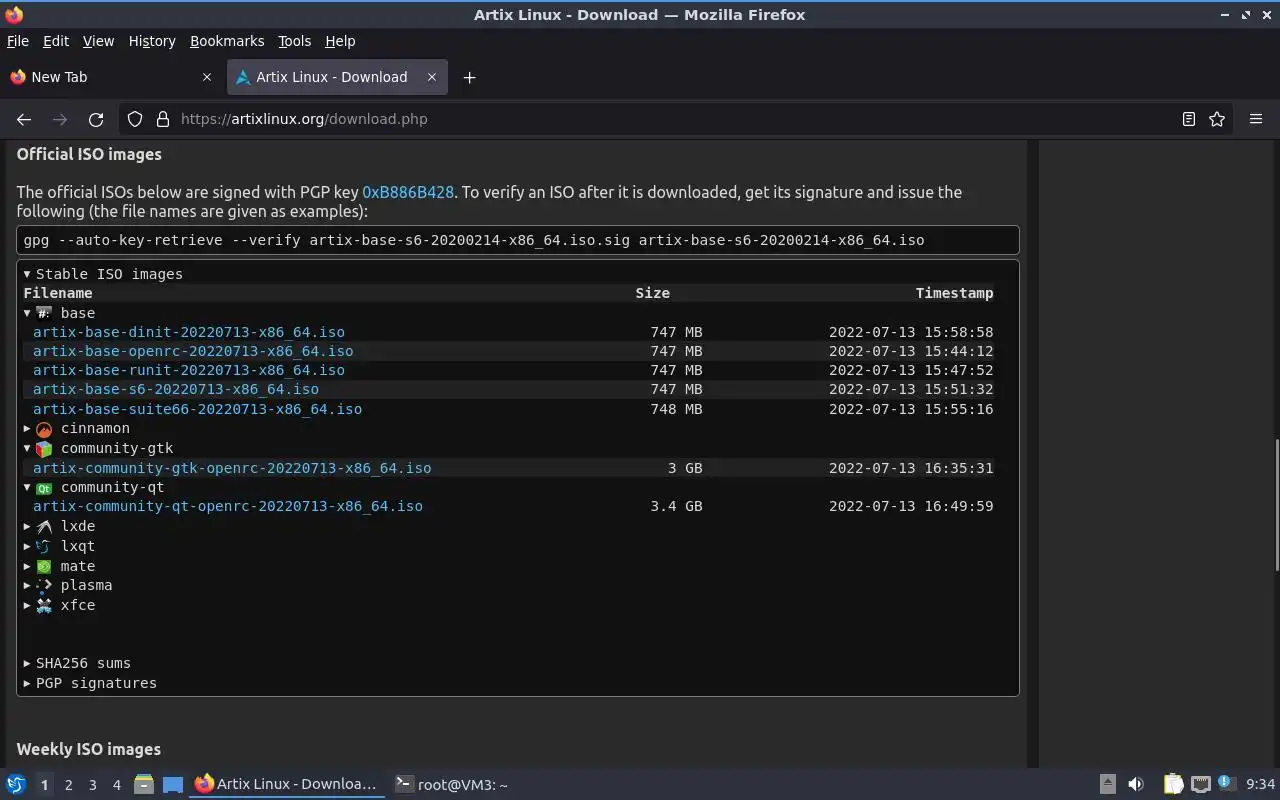Go back to the previous page
This screenshot has height=800, width=1280.
point(24,119)
